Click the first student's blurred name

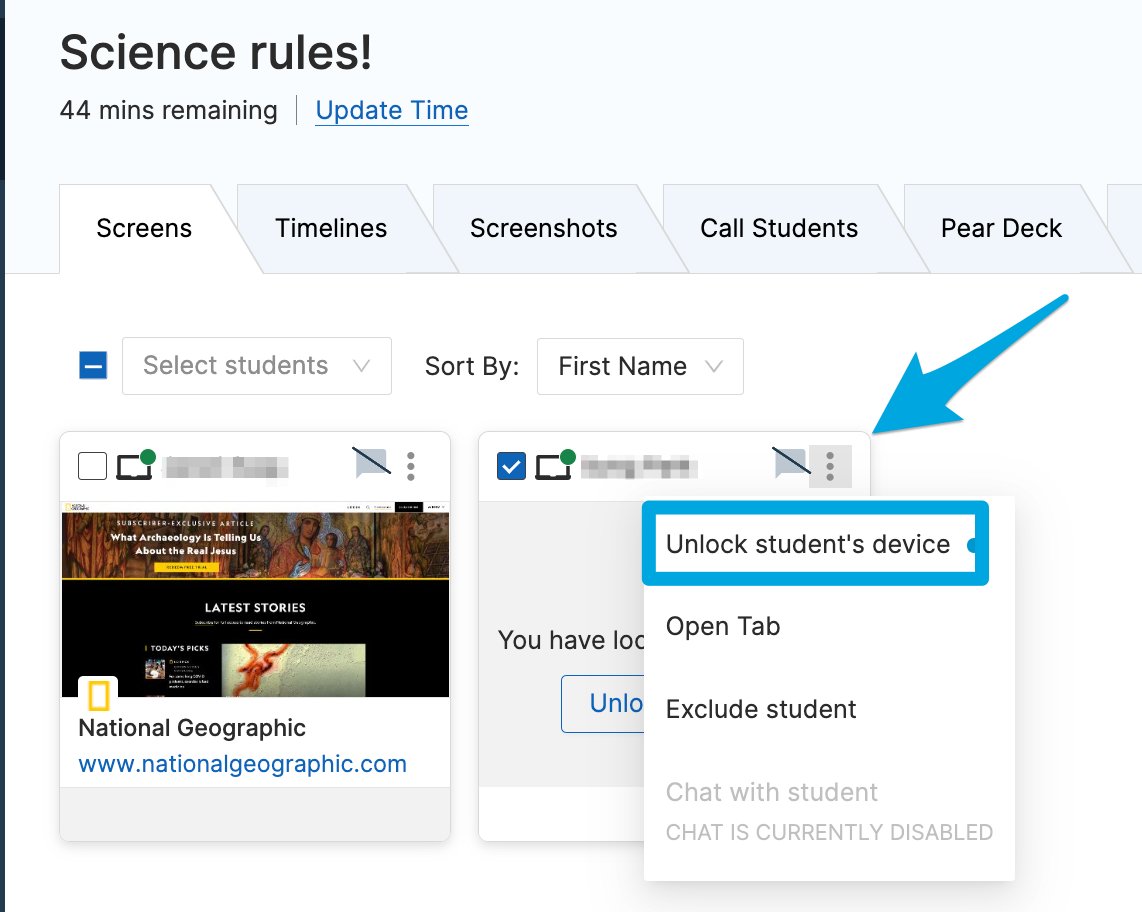pyautogui.click(x=227, y=466)
